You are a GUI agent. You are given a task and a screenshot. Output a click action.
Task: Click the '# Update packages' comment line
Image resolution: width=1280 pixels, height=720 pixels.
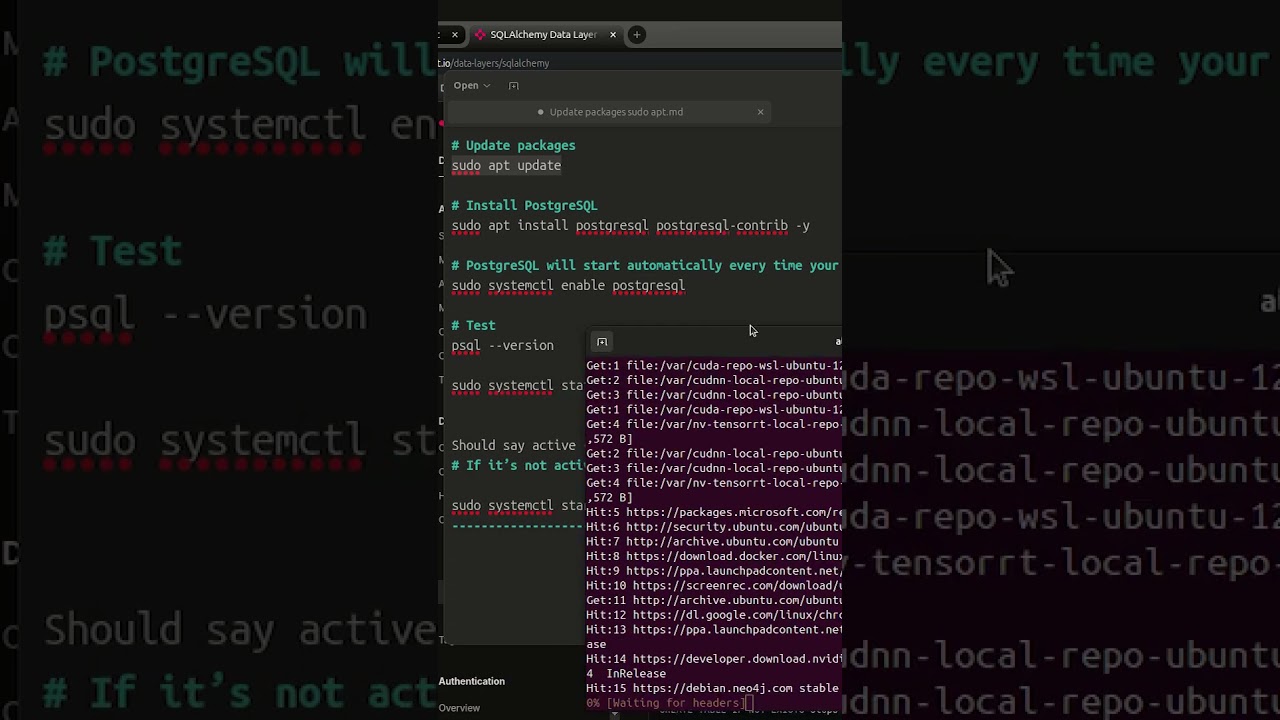coord(513,145)
